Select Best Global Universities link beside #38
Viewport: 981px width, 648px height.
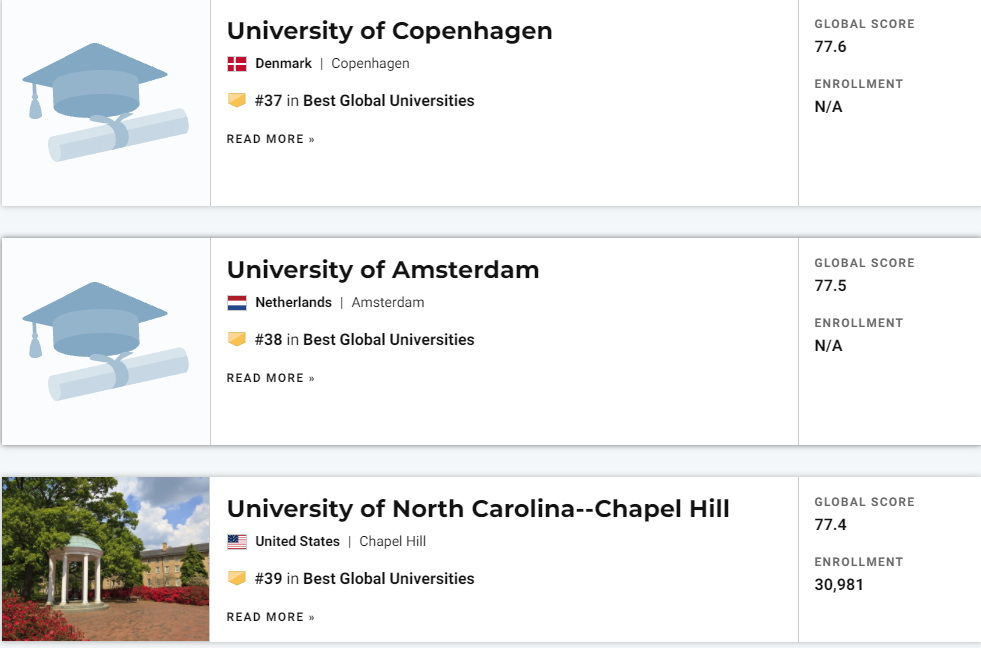pyautogui.click(x=388, y=340)
